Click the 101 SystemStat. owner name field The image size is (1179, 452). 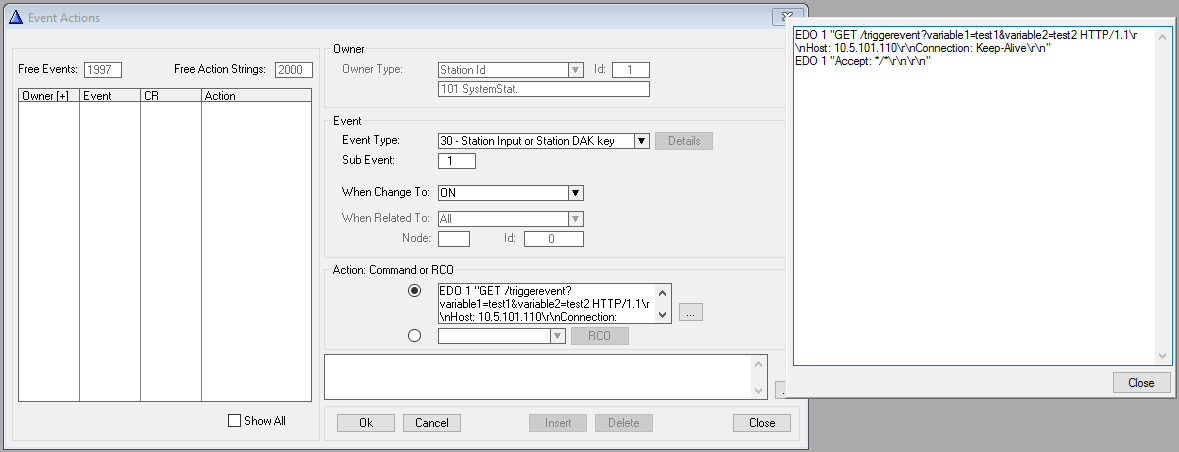[544, 89]
